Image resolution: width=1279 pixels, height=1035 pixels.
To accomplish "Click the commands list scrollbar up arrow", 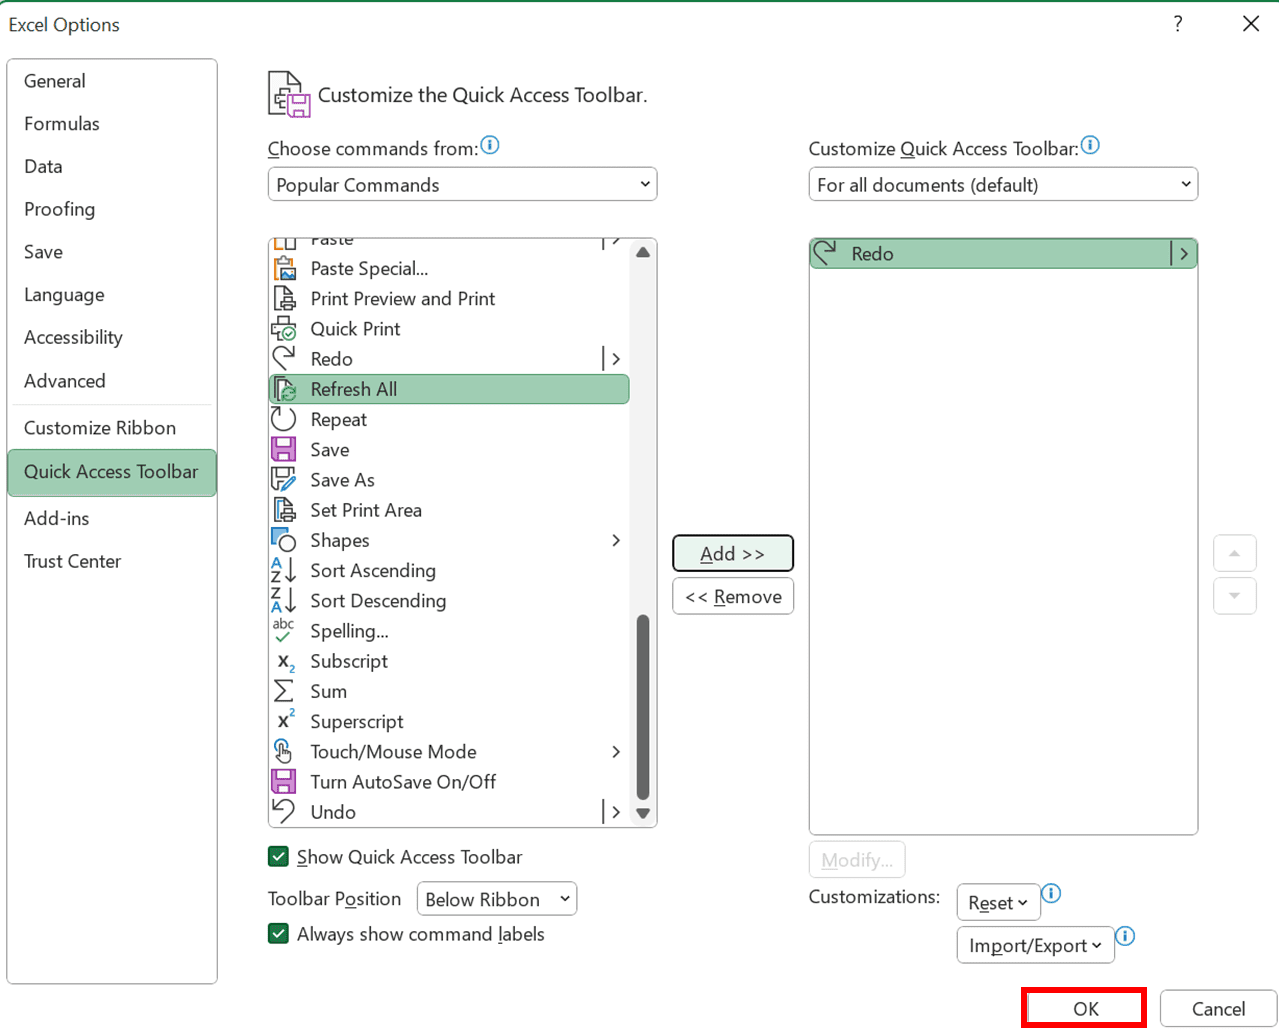I will point(643,252).
